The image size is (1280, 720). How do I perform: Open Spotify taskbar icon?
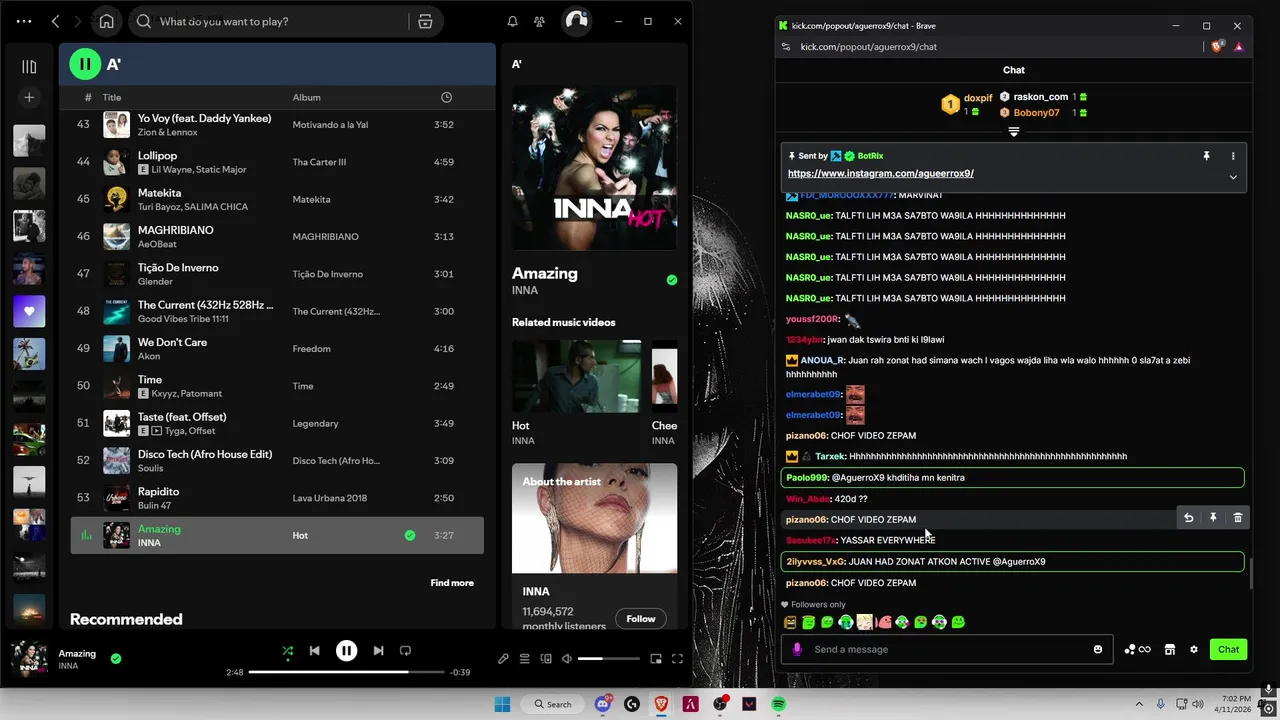778,704
